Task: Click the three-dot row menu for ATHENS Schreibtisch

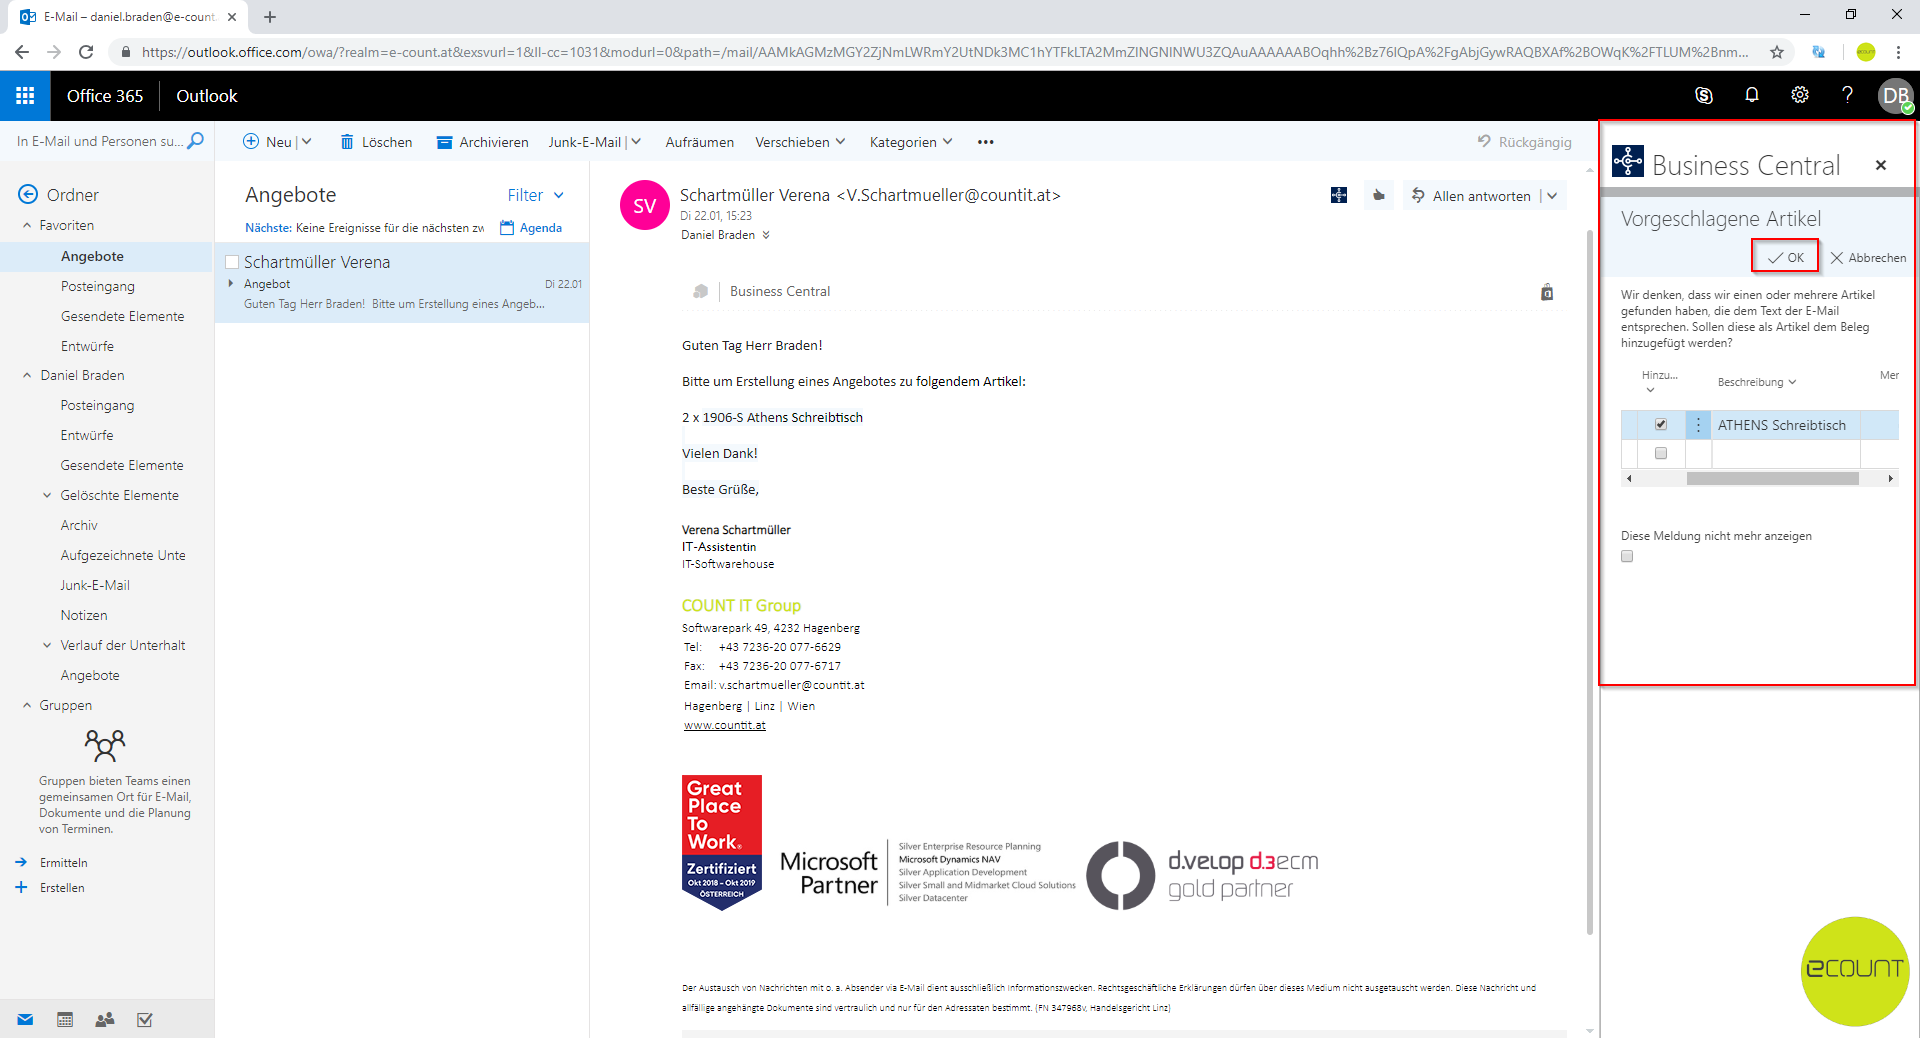Action: pos(1698,425)
